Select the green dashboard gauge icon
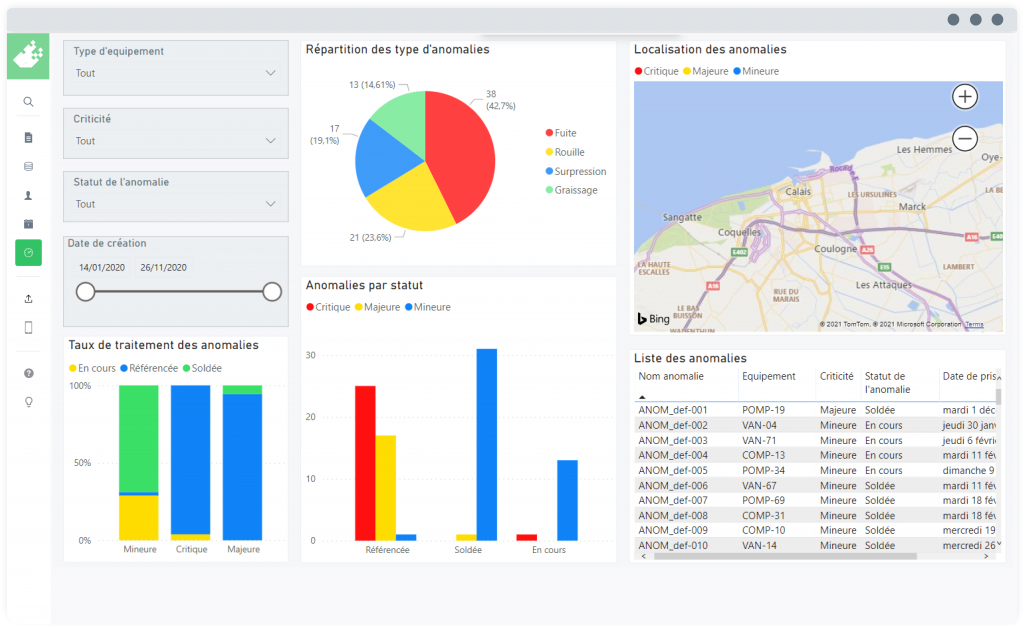Screen dimensions: 1024x628 28,253
